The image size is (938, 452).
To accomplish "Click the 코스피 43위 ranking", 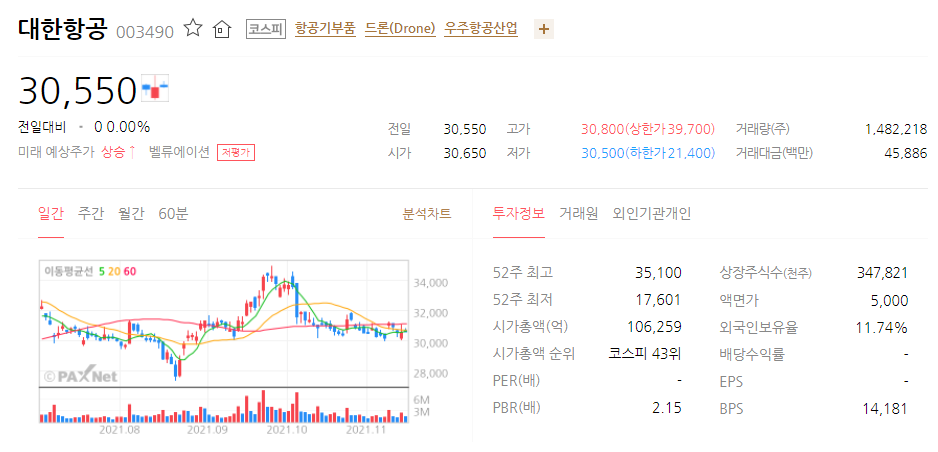I will tap(645, 354).
